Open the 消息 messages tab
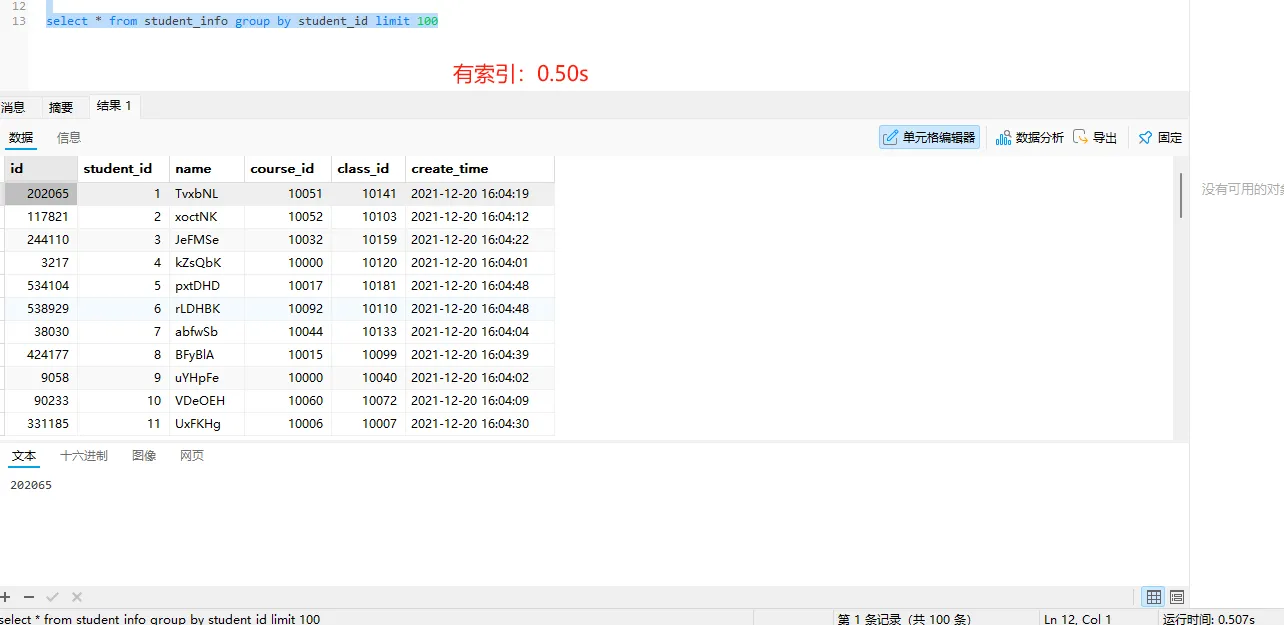The height and width of the screenshot is (625, 1284). (x=13, y=107)
